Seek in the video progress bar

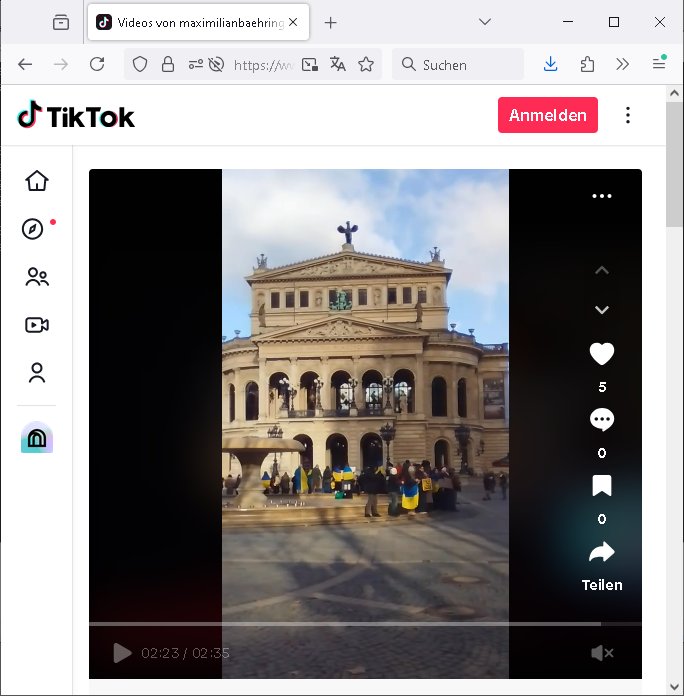pos(365,624)
